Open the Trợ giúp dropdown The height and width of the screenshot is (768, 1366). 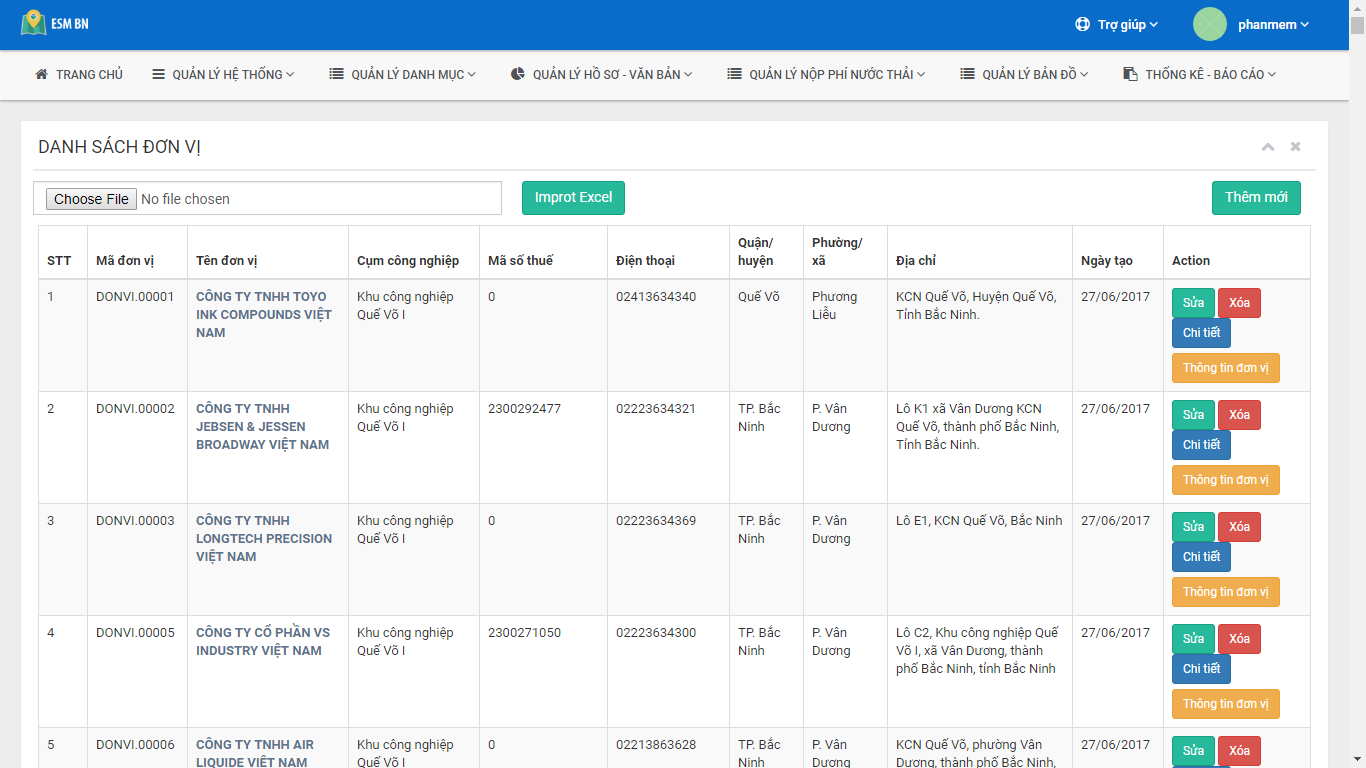point(1116,25)
